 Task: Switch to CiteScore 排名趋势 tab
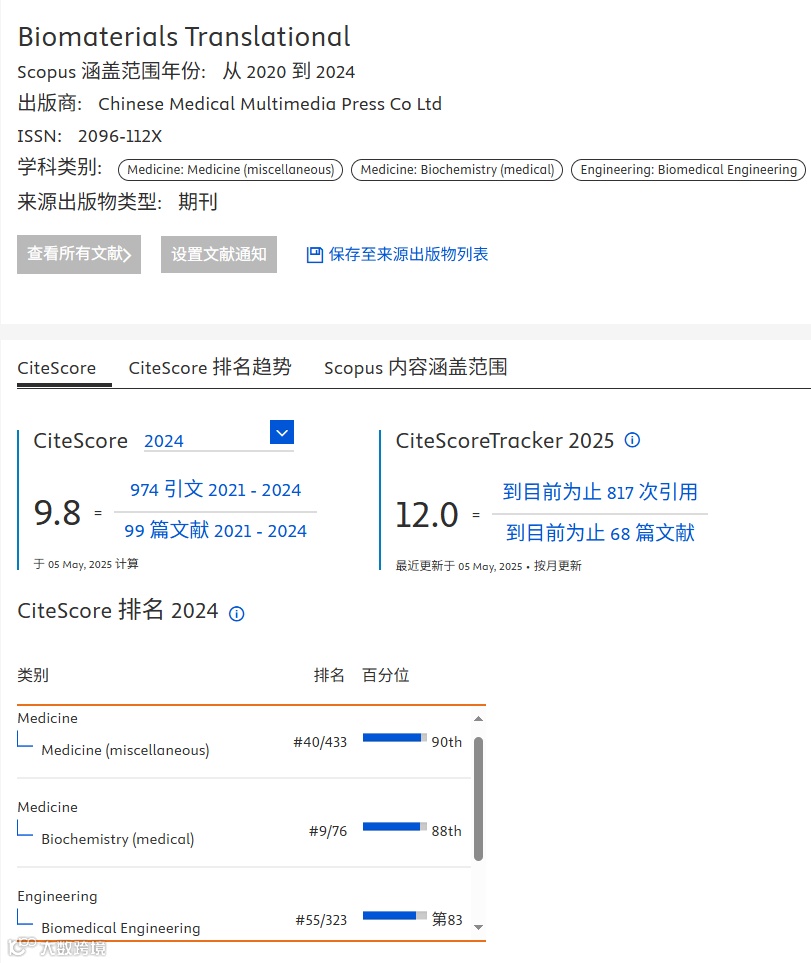click(210, 367)
